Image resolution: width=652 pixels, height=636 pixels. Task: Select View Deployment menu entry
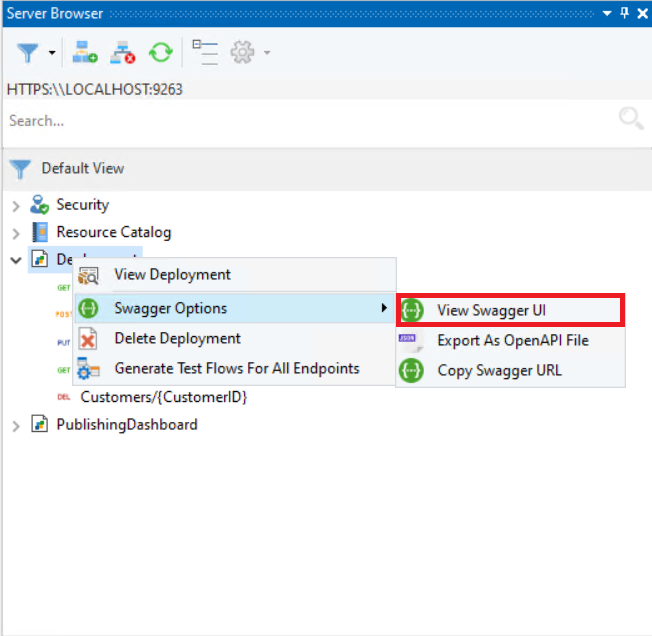click(172, 274)
